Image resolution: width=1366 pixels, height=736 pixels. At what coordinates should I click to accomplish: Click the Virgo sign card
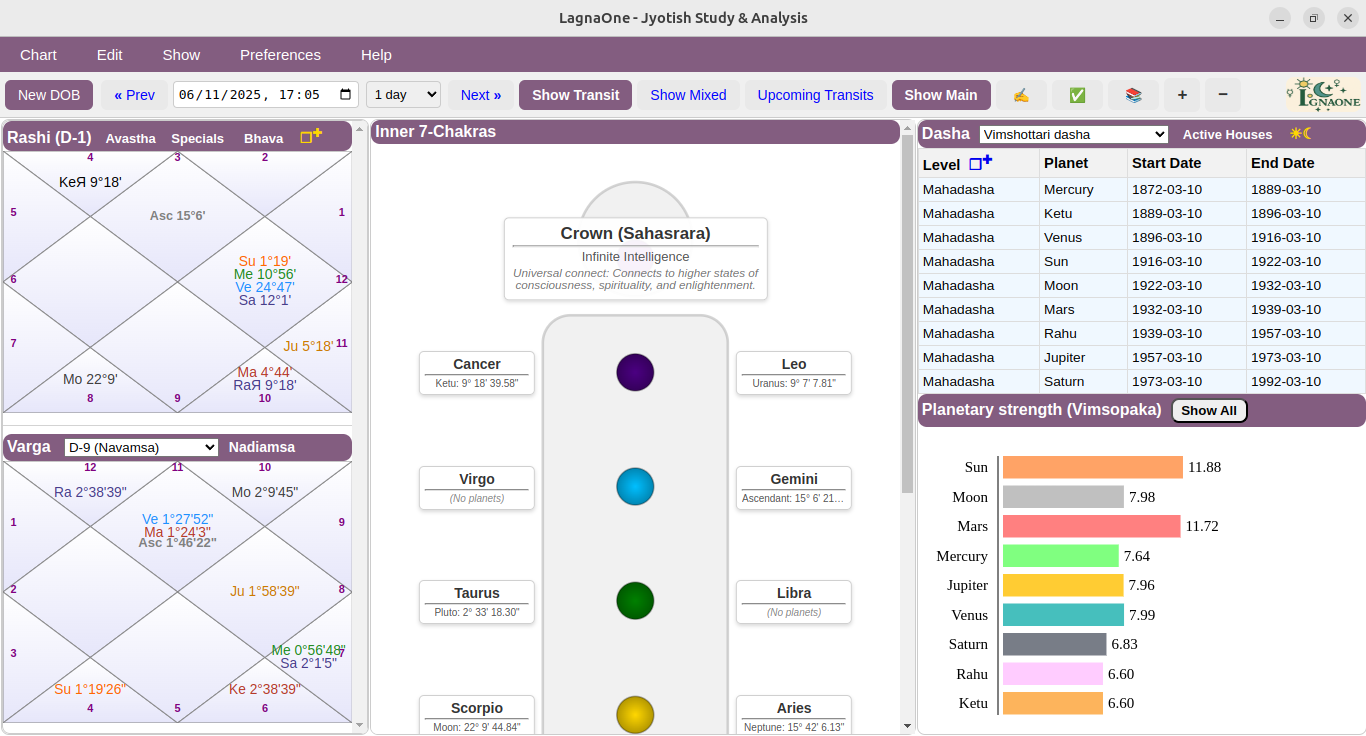(x=477, y=488)
